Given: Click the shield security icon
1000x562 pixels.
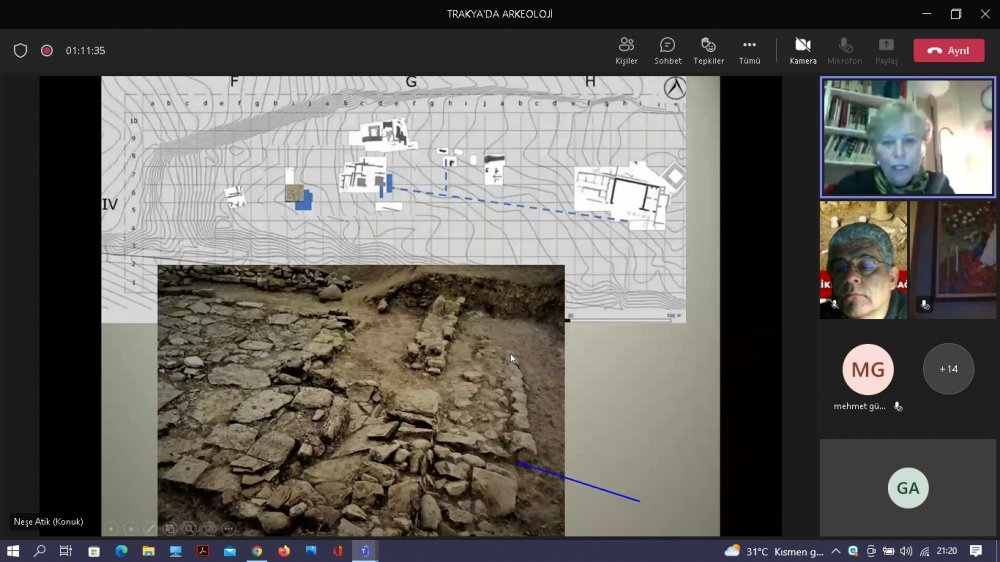Looking at the screenshot, I should tap(20, 51).
